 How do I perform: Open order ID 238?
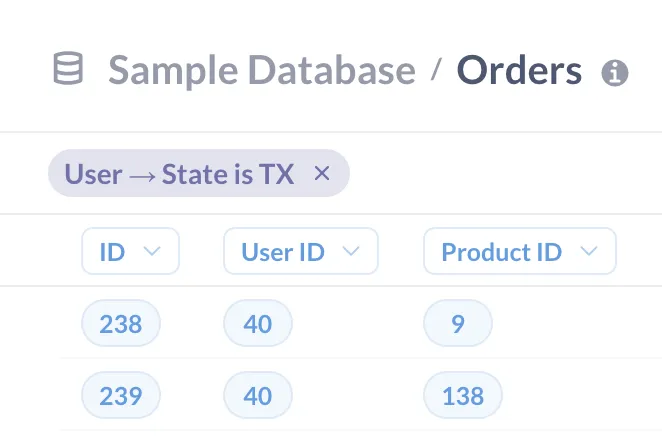[120, 324]
